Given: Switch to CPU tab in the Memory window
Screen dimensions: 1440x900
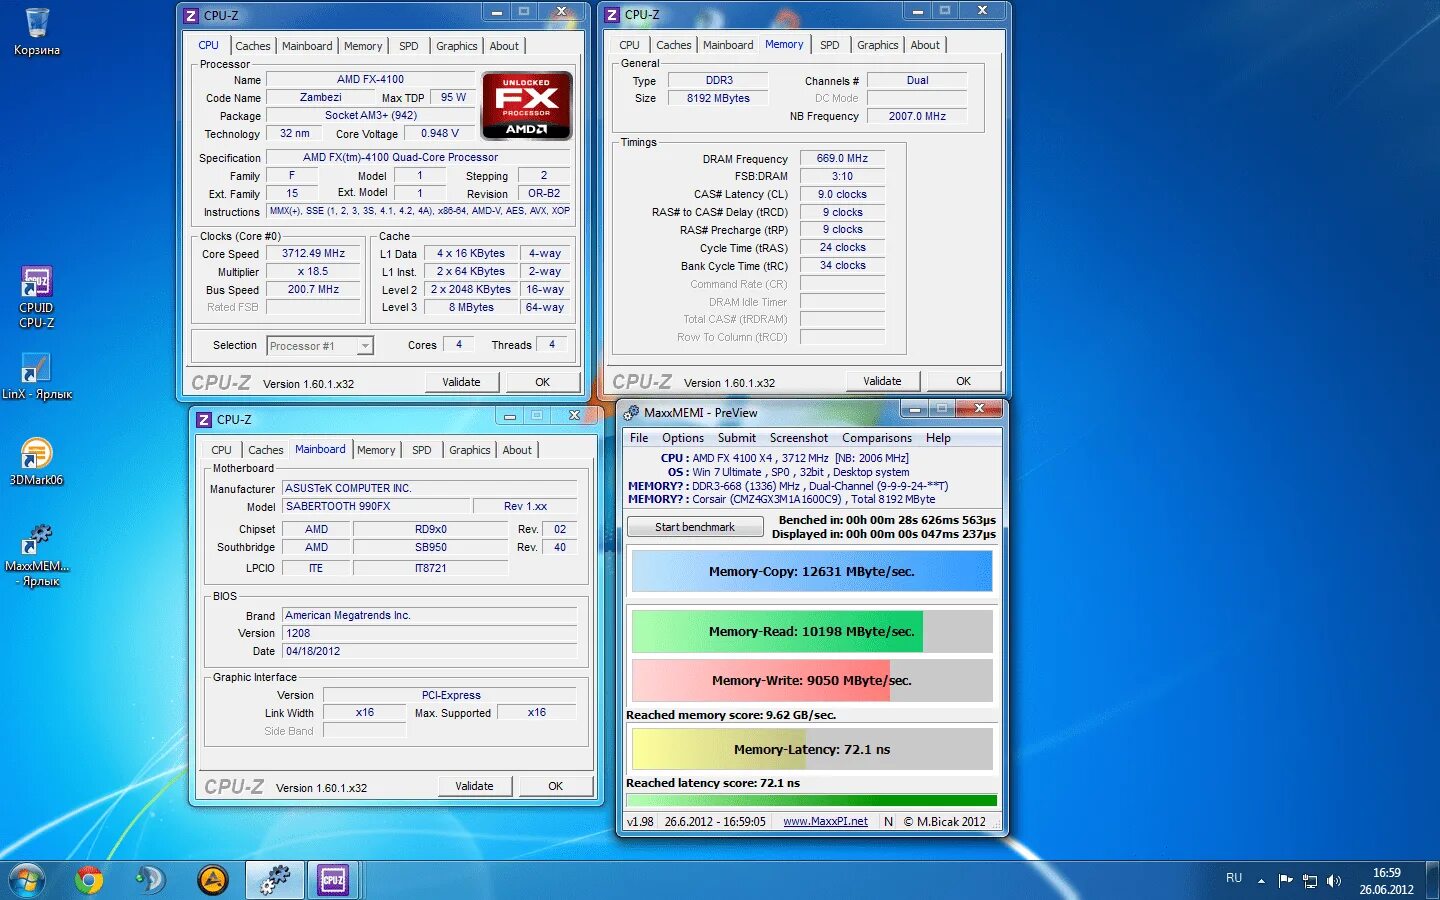Looking at the screenshot, I should [x=629, y=45].
